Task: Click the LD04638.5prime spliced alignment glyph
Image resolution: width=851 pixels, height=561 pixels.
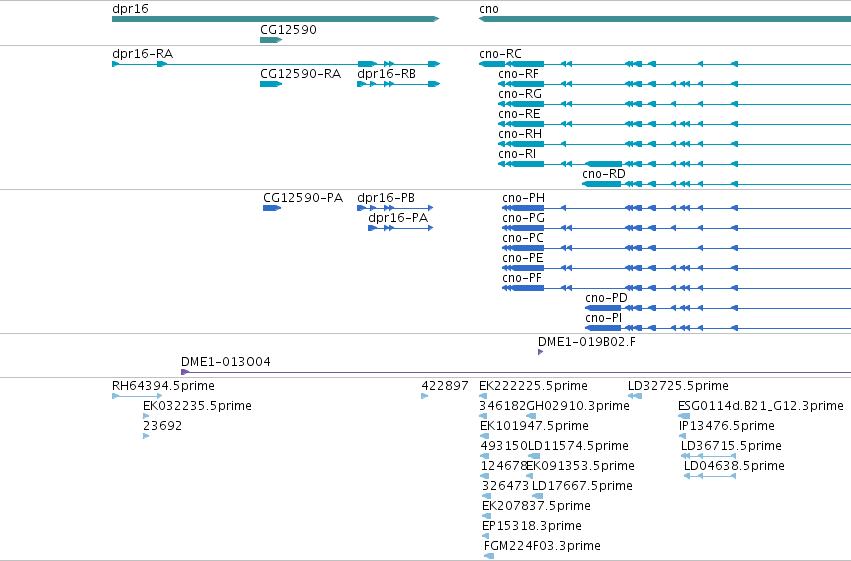Action: coord(710,476)
